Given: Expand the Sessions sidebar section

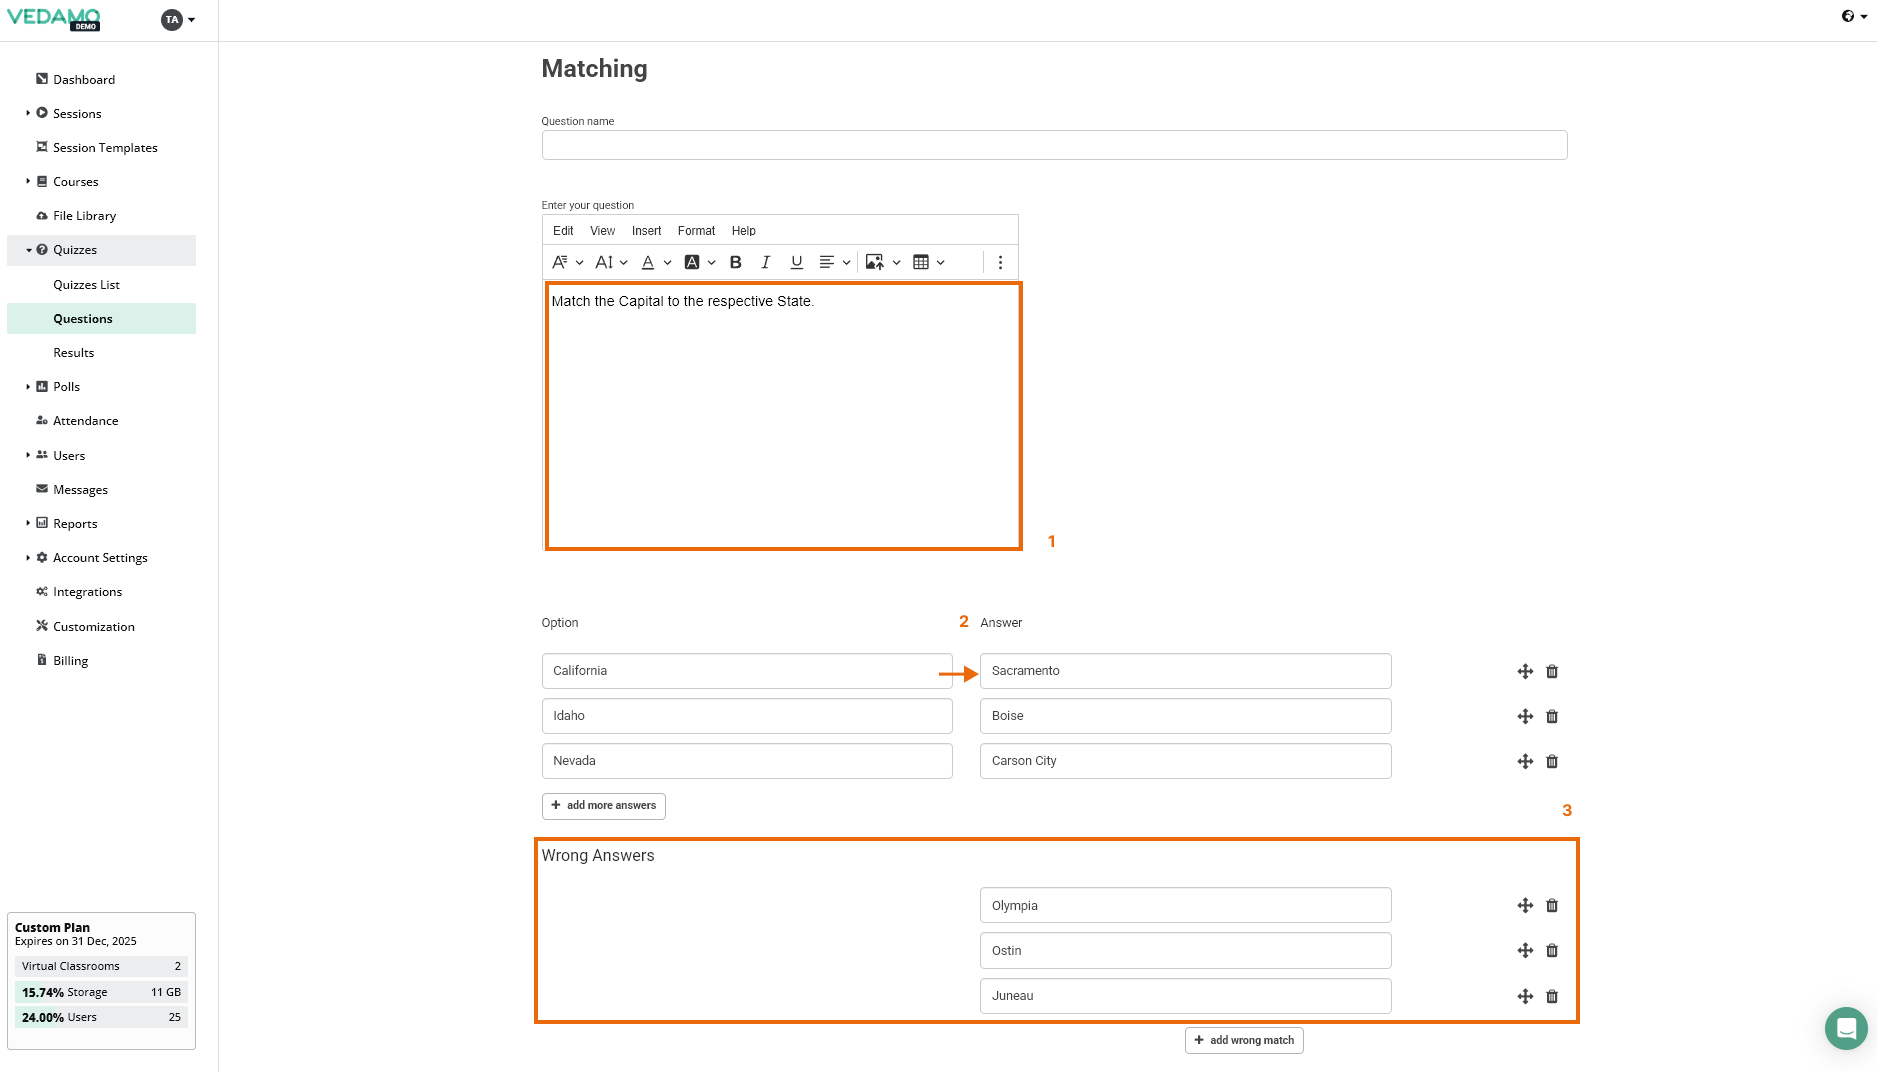Looking at the screenshot, I should (x=28, y=114).
